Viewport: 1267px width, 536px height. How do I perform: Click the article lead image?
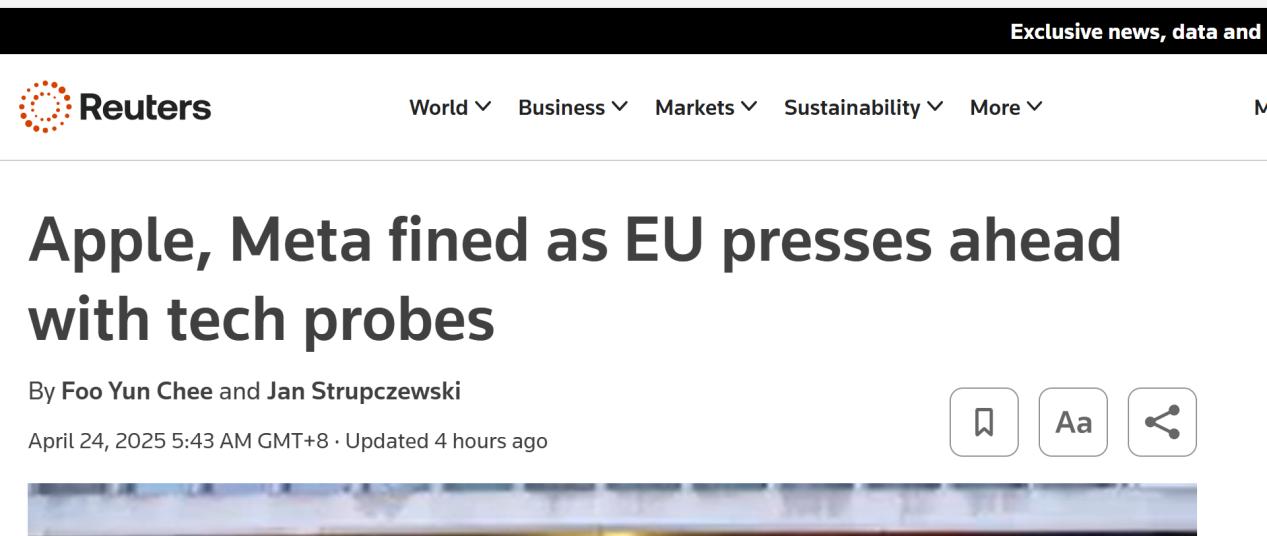[x=612, y=509]
